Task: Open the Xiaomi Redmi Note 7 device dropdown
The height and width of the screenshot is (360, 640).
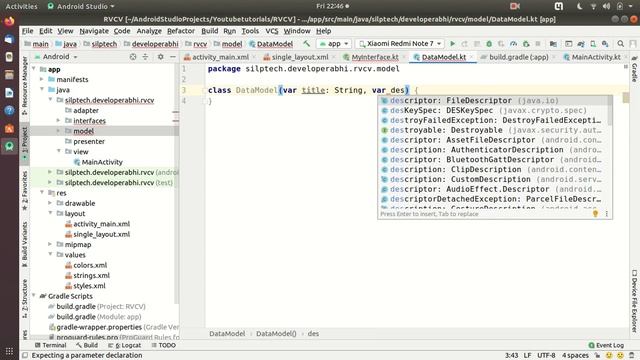Action: 400,44
